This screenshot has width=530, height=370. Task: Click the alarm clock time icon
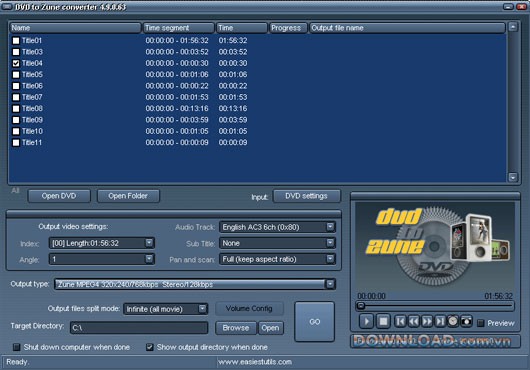pos(453,321)
